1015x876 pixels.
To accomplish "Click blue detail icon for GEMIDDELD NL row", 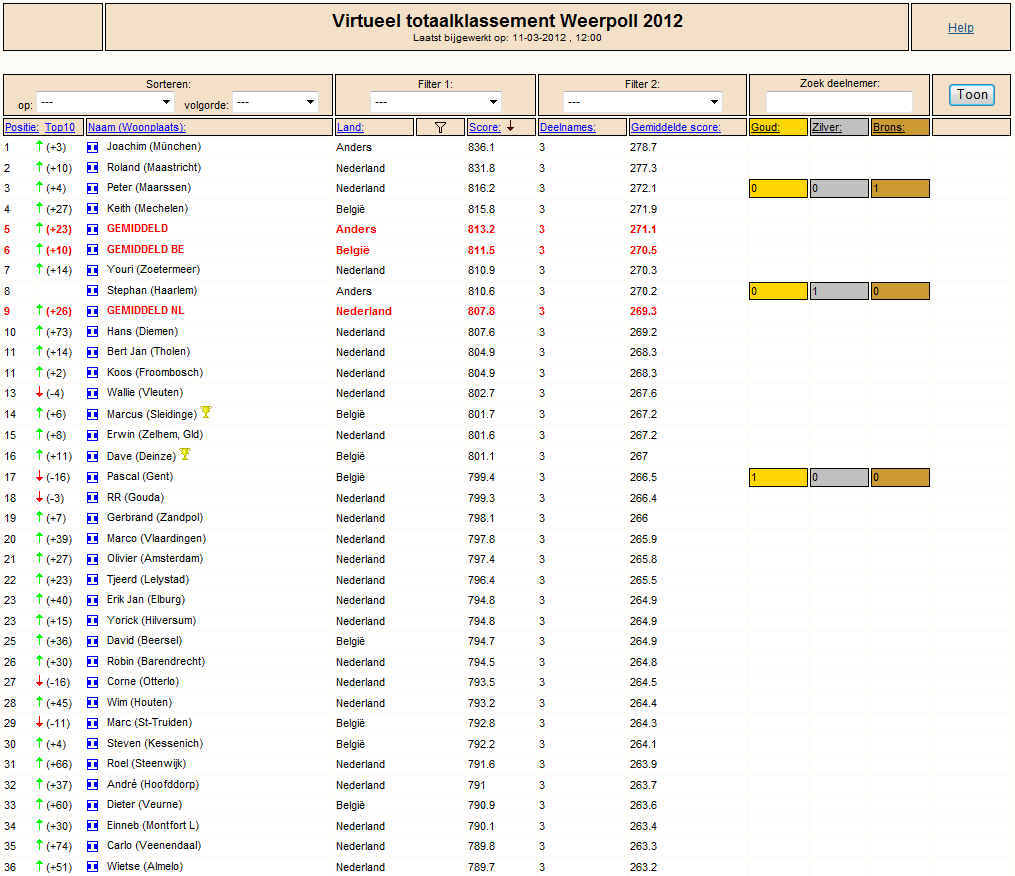I will coord(93,311).
